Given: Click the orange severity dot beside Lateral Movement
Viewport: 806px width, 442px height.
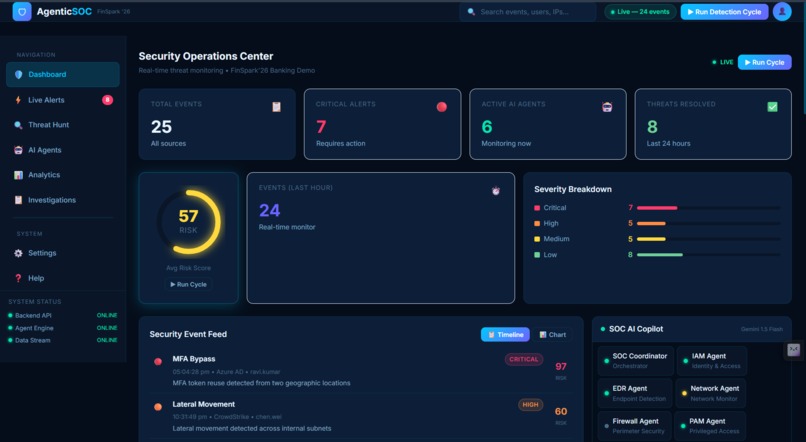Looking at the screenshot, I should (x=158, y=407).
